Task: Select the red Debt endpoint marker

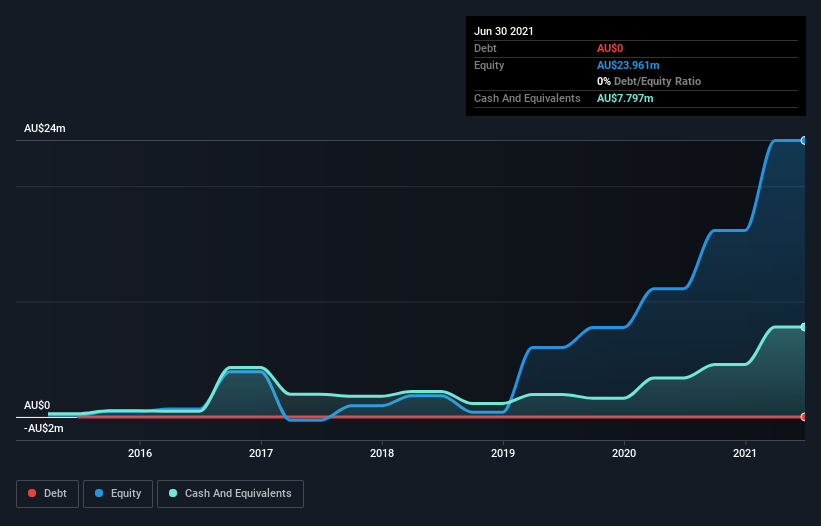Action: (804, 417)
